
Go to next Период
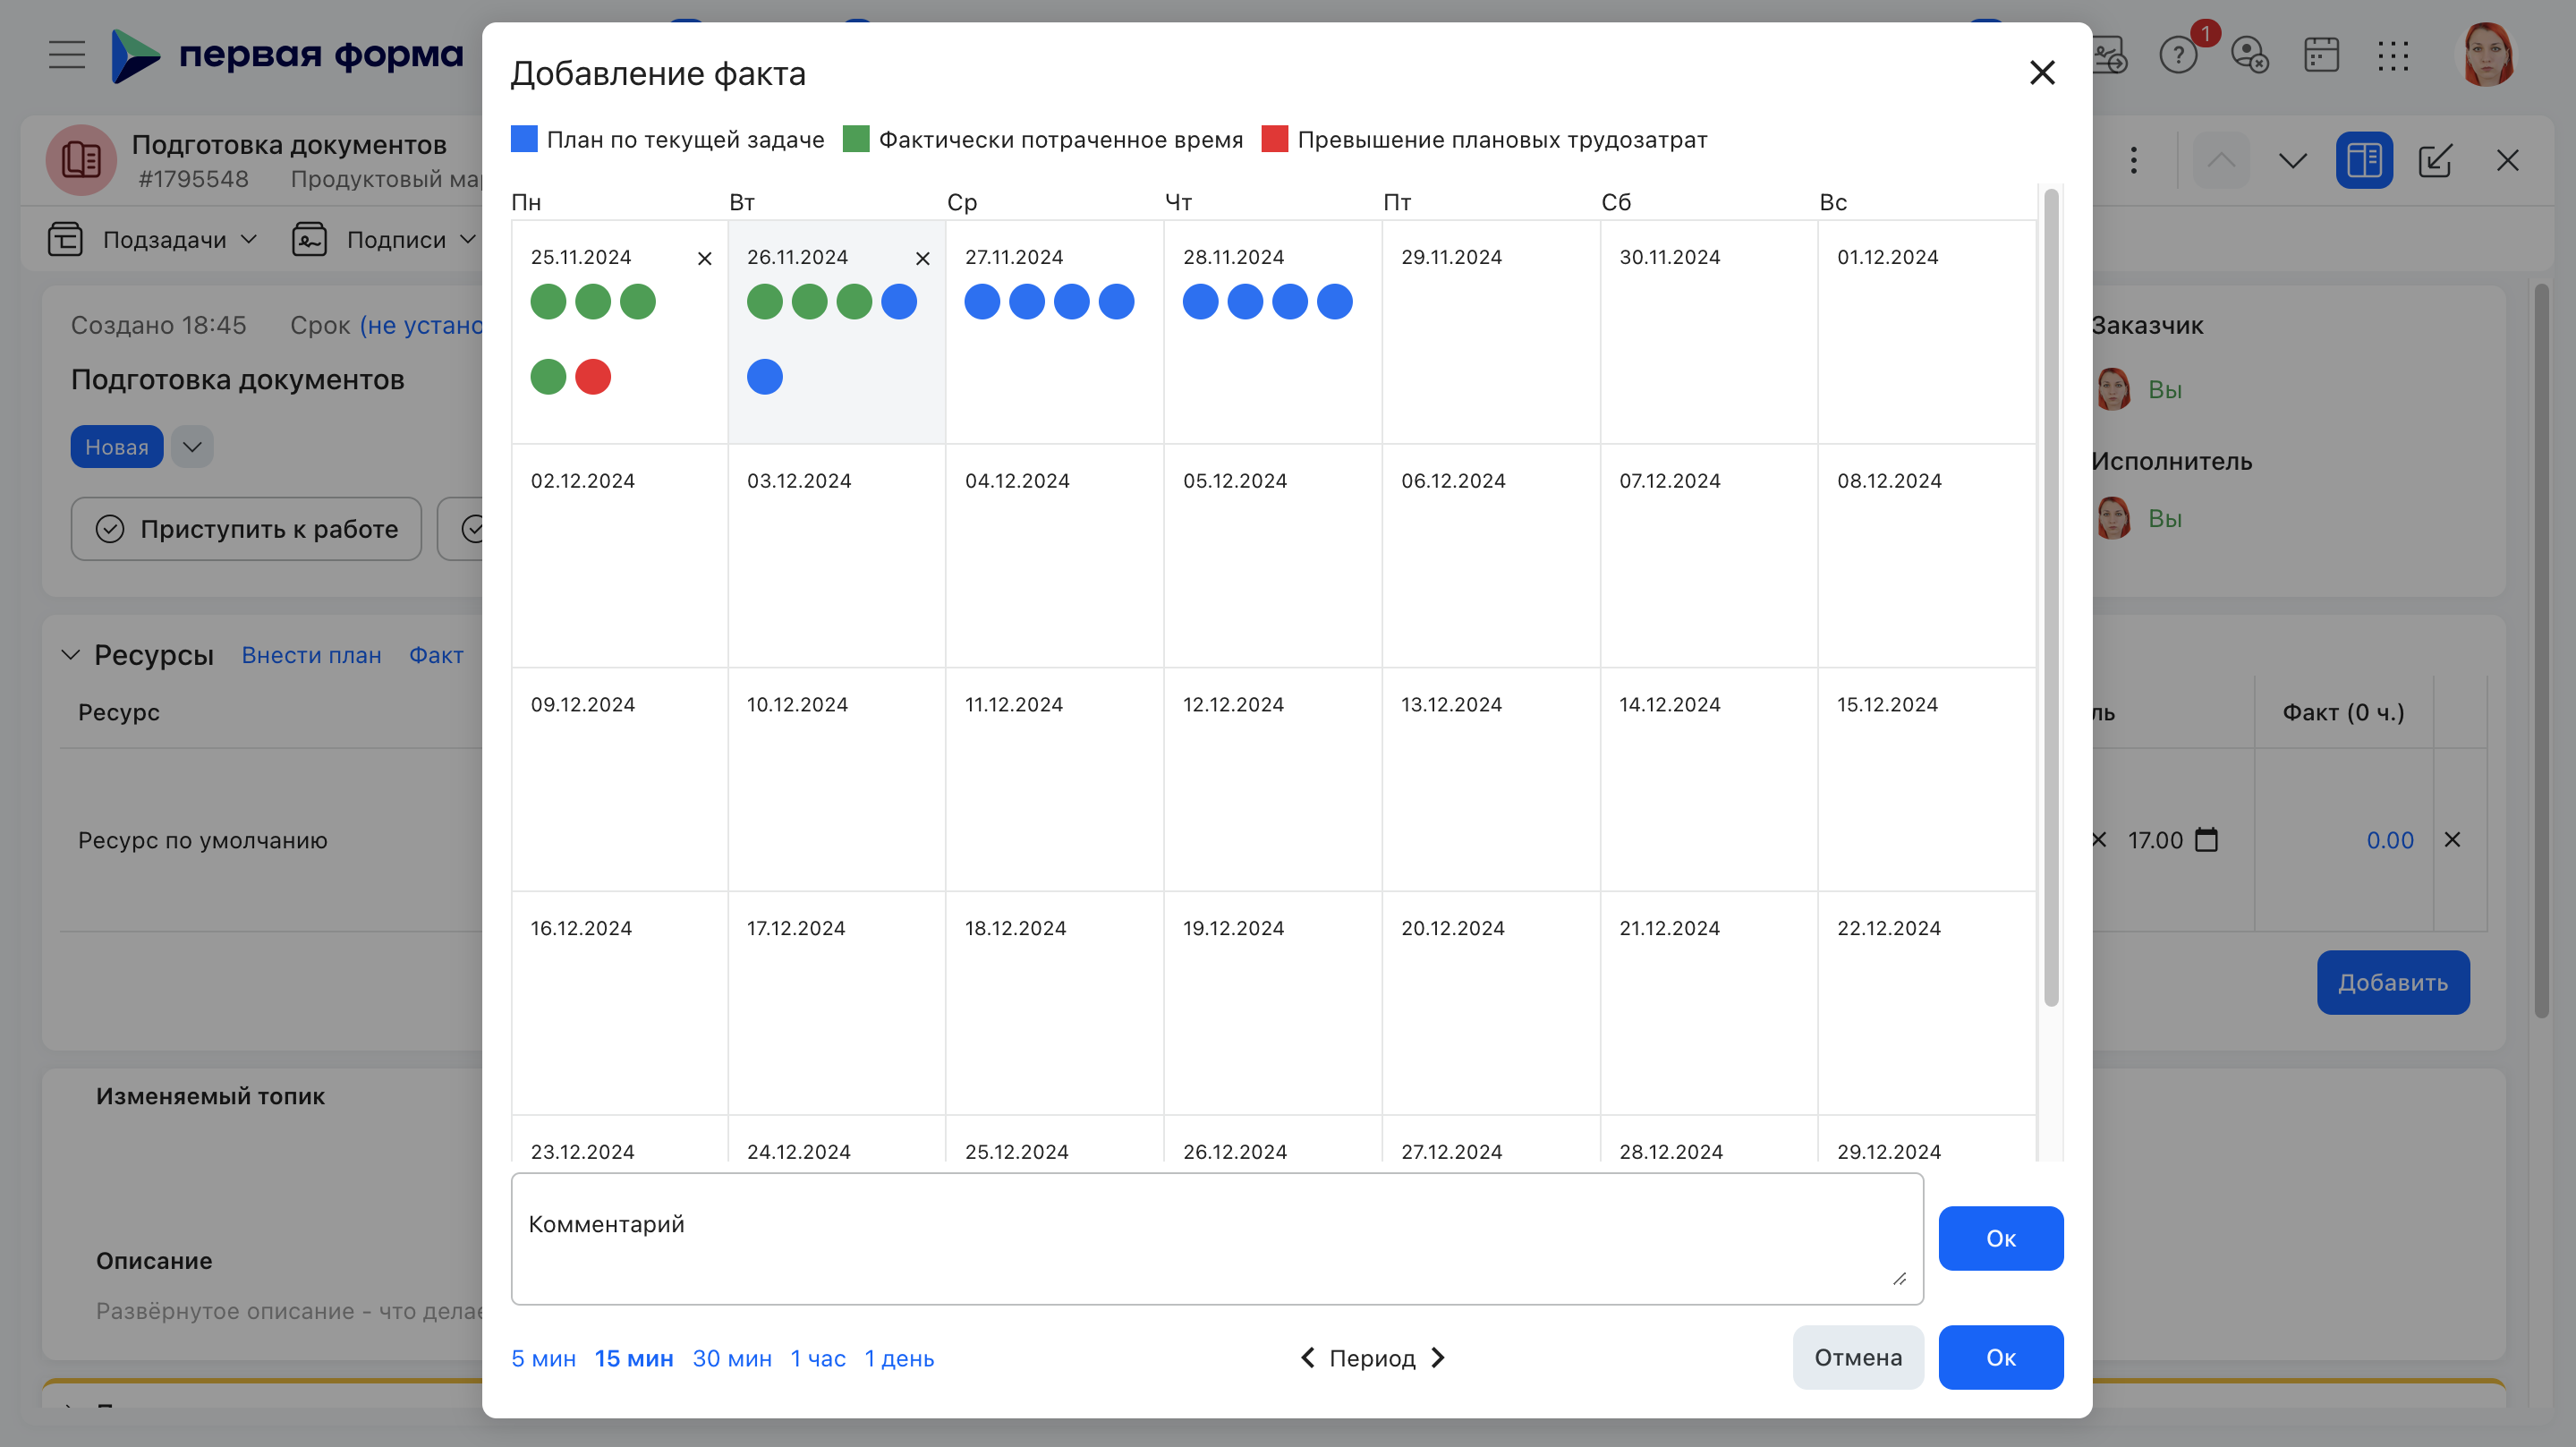(x=1438, y=1358)
